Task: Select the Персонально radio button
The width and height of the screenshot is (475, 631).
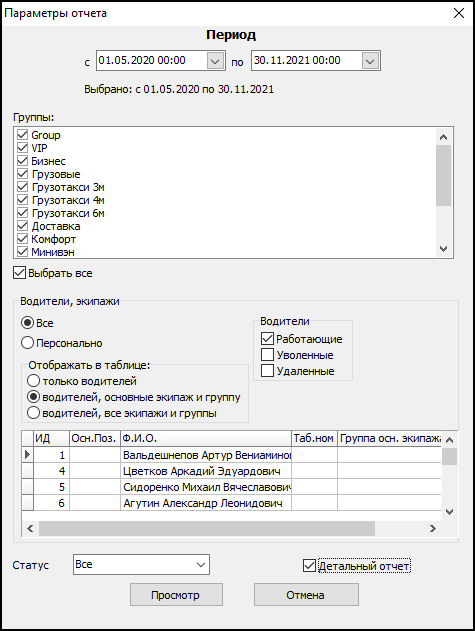Action: pyautogui.click(x=27, y=343)
